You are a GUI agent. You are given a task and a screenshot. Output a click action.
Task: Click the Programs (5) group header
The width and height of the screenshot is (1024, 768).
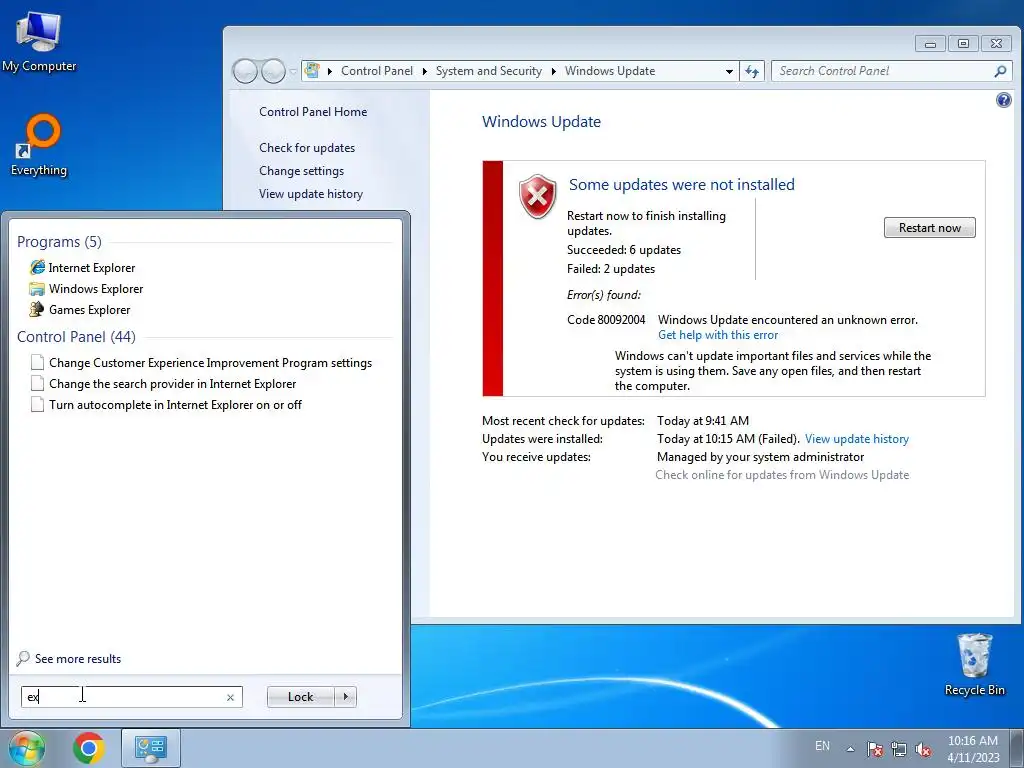(x=59, y=242)
